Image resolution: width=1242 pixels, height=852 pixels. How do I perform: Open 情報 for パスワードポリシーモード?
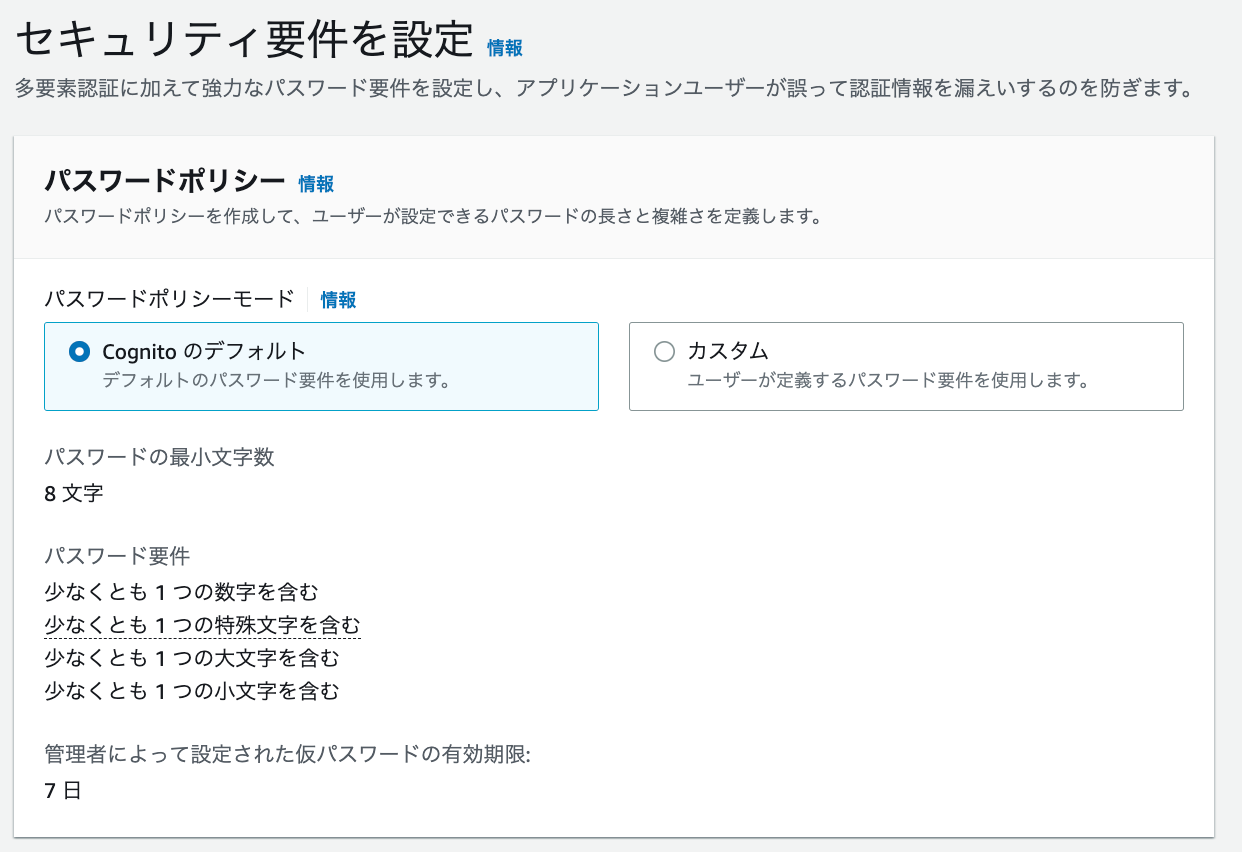(337, 299)
